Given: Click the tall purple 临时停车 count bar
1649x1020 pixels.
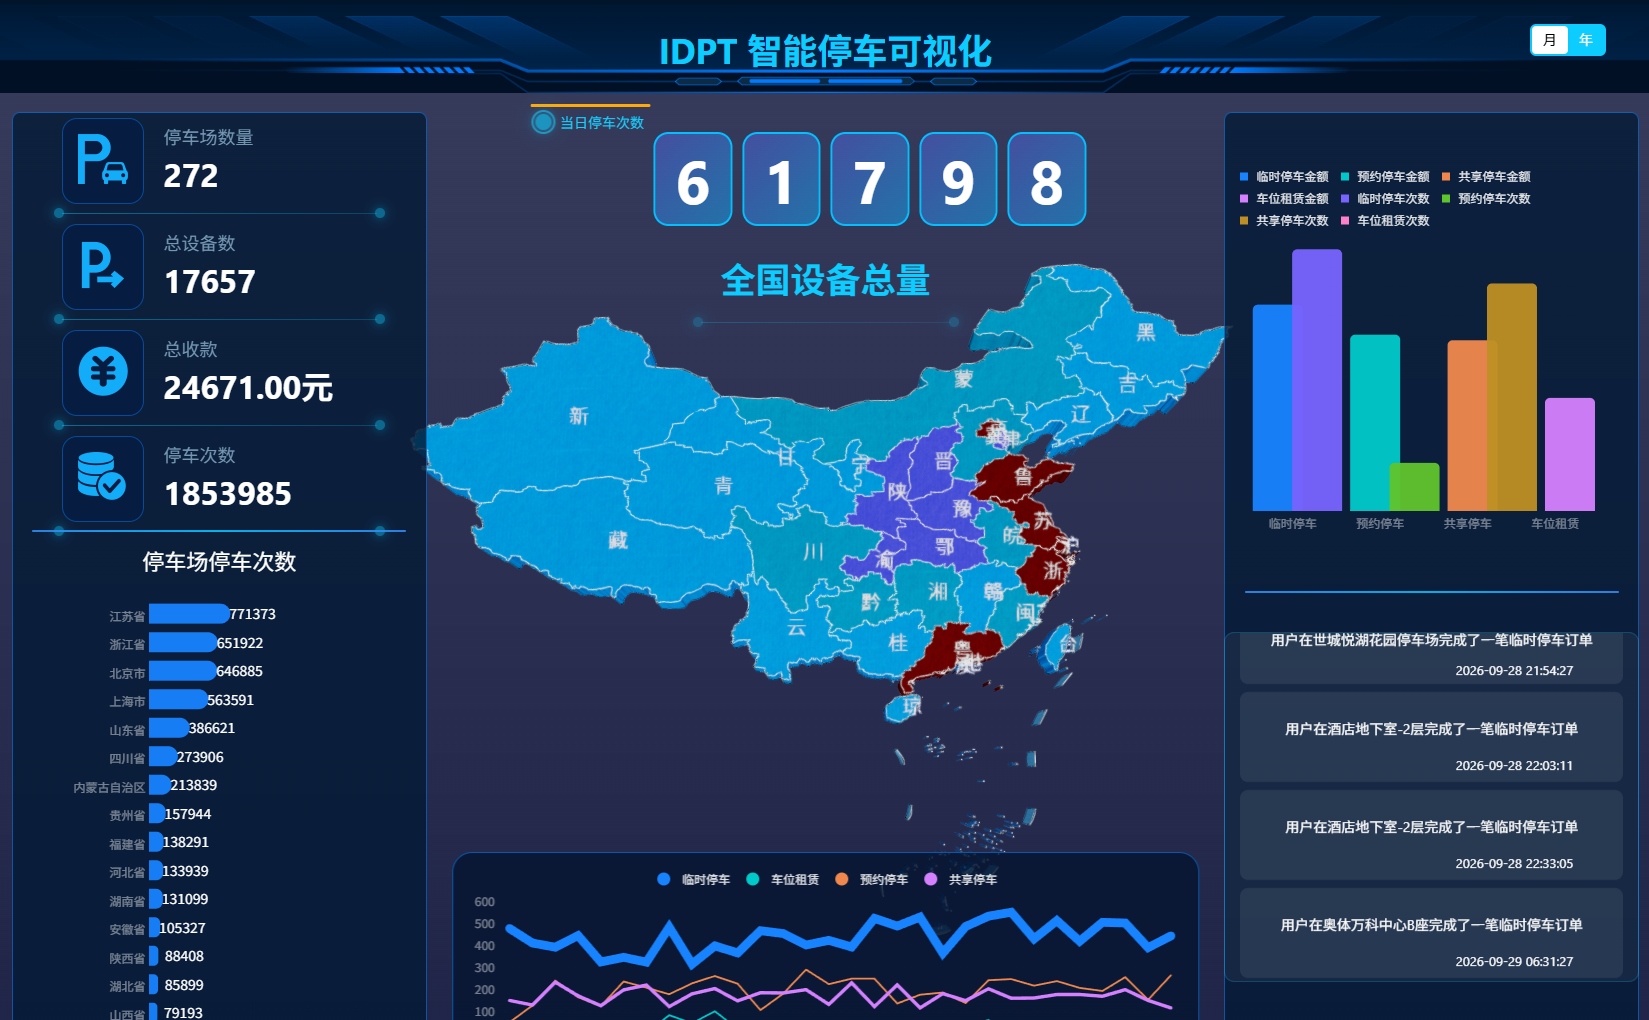Looking at the screenshot, I should (1317, 380).
